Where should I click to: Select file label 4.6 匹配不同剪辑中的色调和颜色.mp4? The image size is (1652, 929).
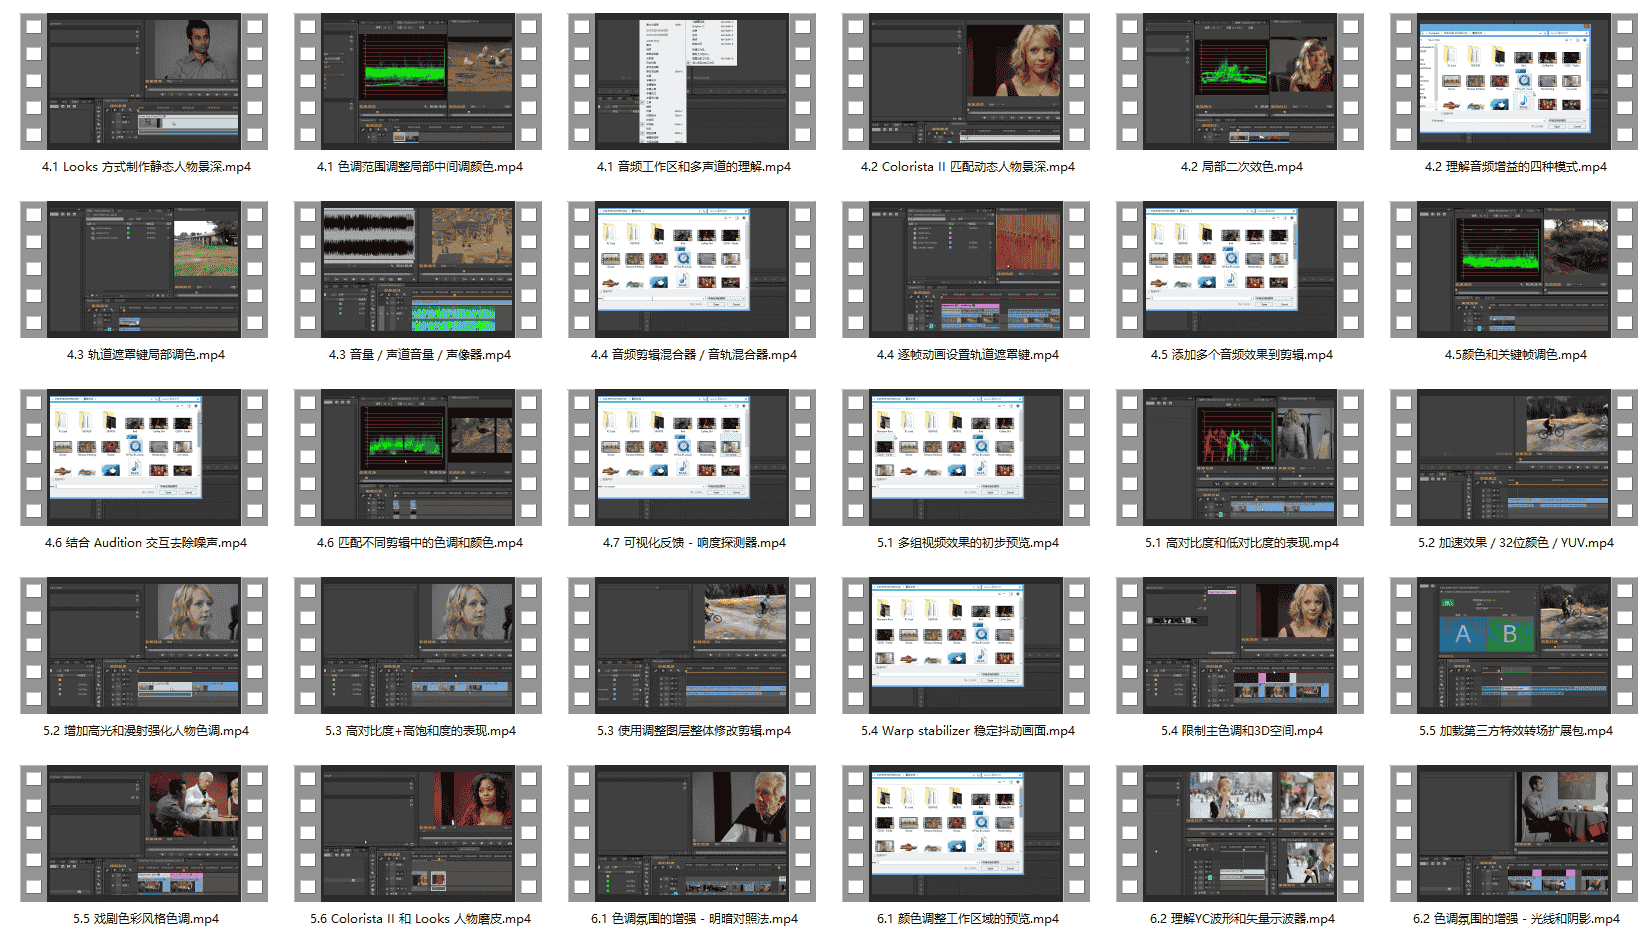pyautogui.click(x=419, y=543)
